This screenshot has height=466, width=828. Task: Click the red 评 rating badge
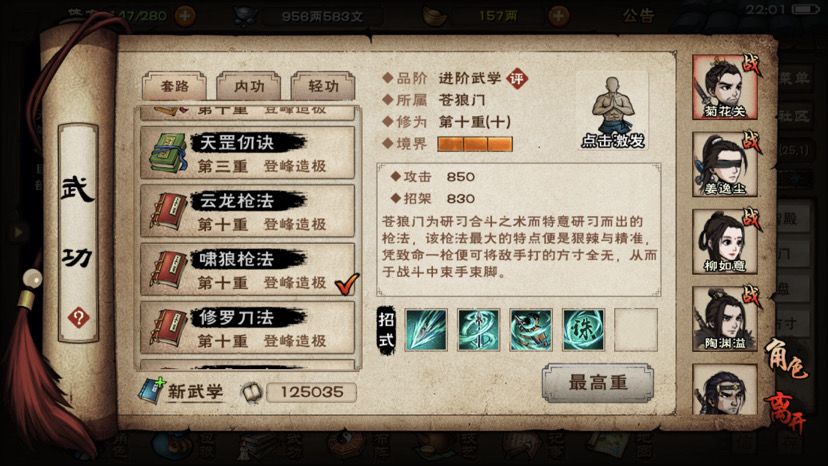point(516,79)
